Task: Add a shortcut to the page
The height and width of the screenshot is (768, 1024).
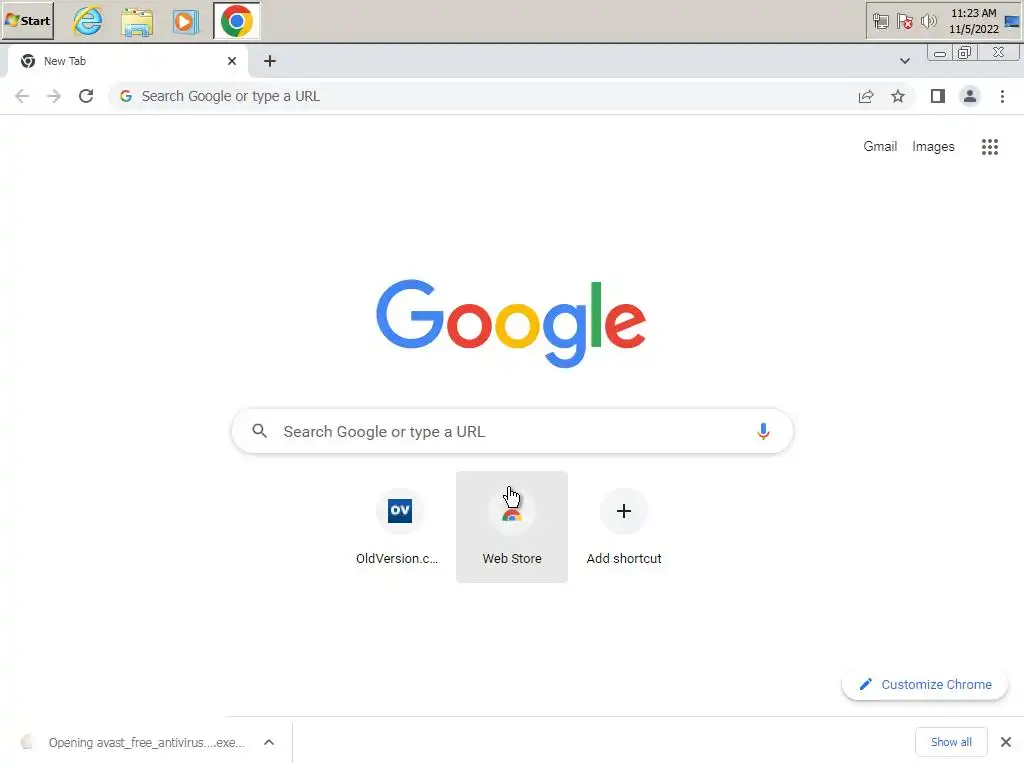Action: click(624, 526)
